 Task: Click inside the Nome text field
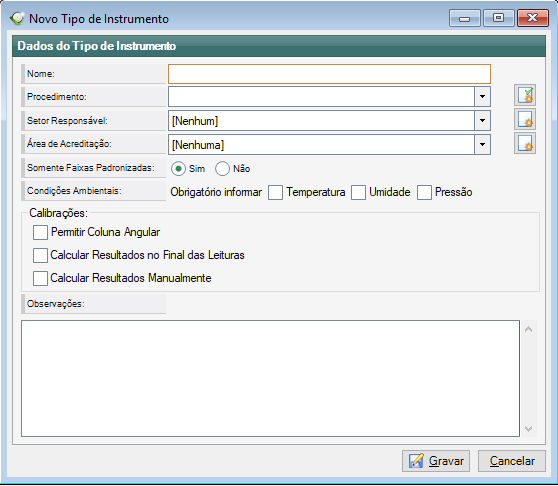click(330, 74)
